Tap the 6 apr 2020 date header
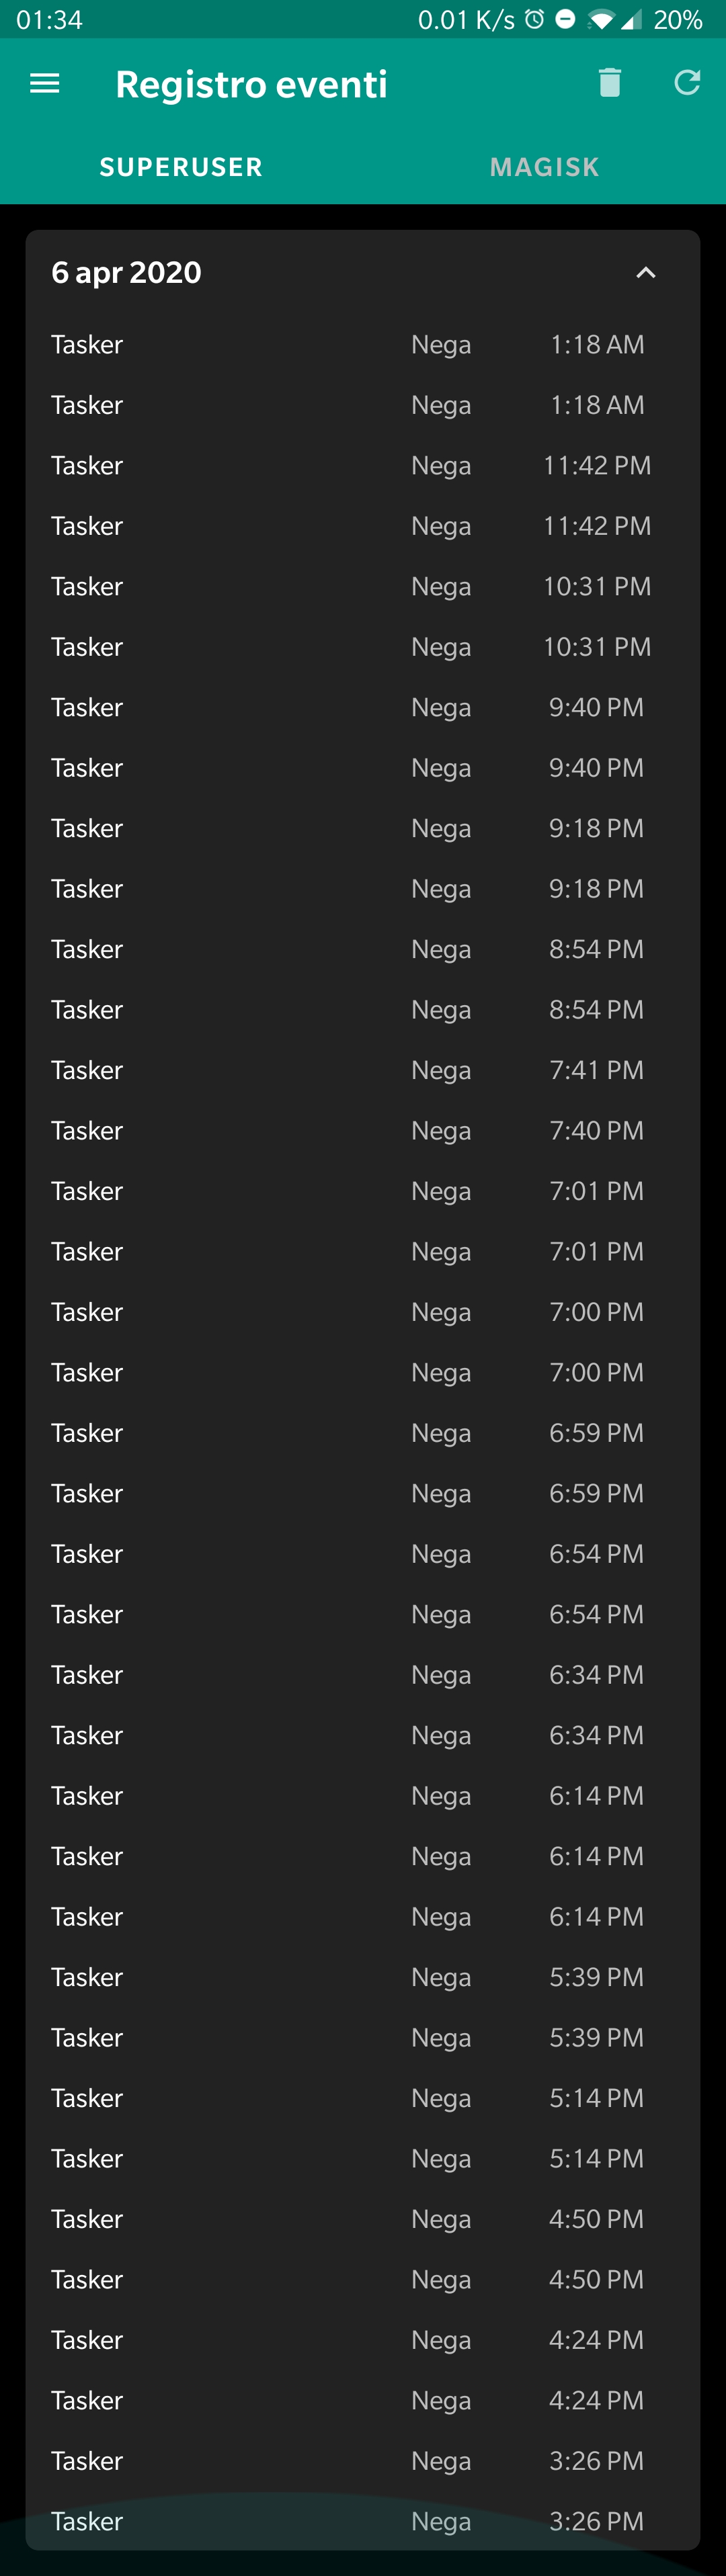This screenshot has height=2576, width=726. (x=127, y=273)
